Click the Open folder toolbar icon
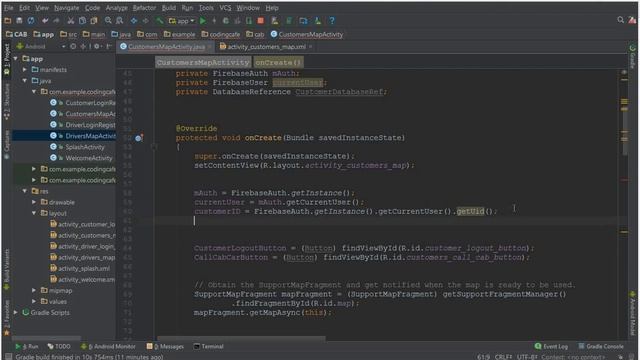Image resolution: width=640 pixels, height=360 pixels. click(8, 20)
